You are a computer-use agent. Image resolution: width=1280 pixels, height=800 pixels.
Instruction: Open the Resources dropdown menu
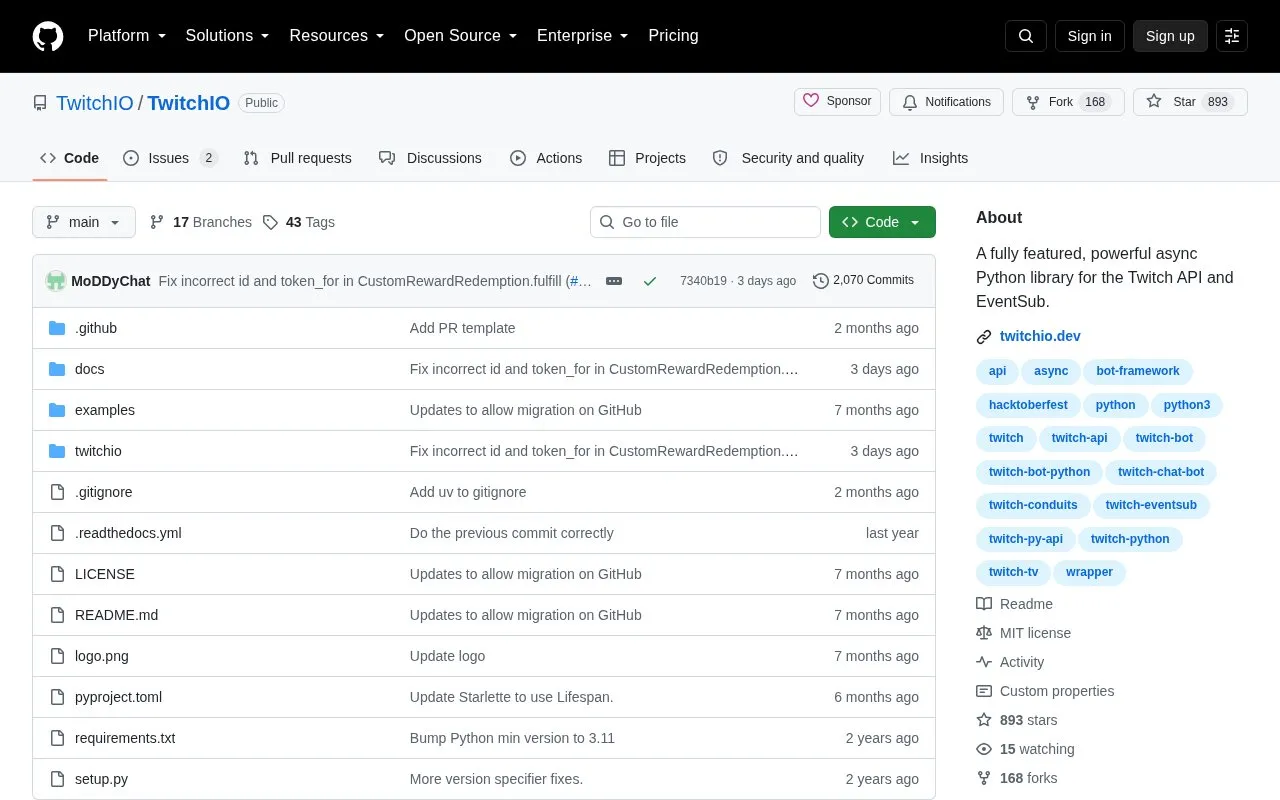[337, 36]
